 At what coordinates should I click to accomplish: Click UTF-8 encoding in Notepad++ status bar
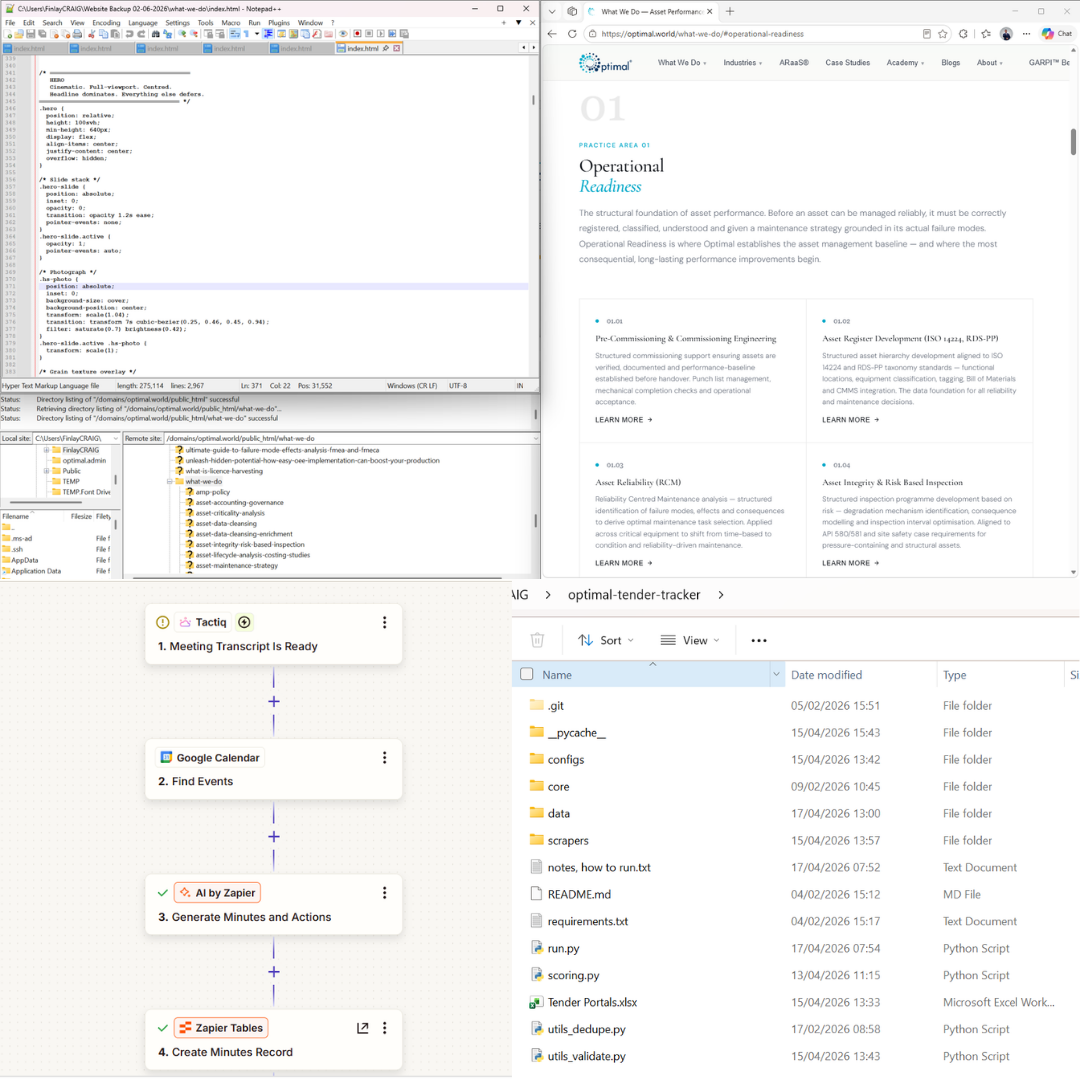458,386
